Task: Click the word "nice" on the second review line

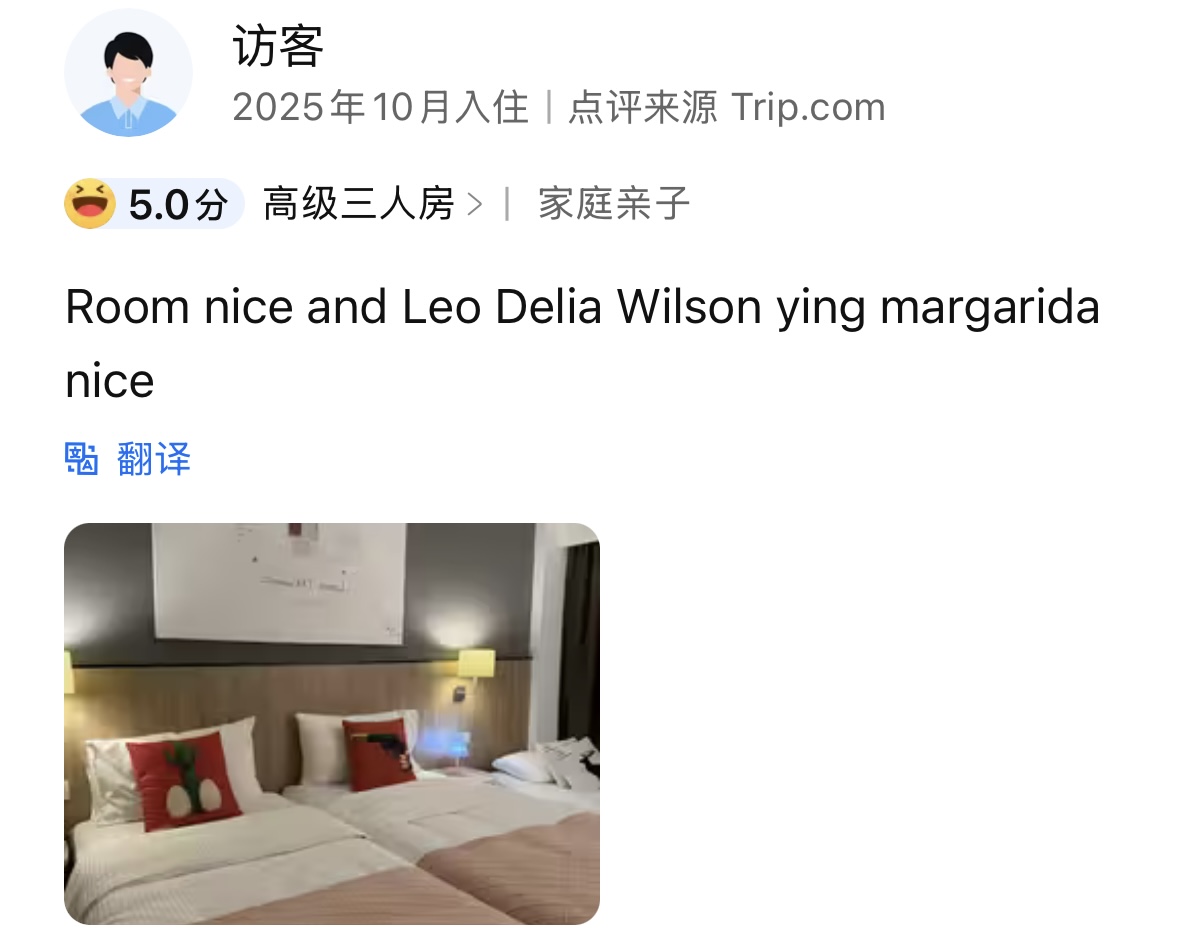Action: tap(110, 381)
